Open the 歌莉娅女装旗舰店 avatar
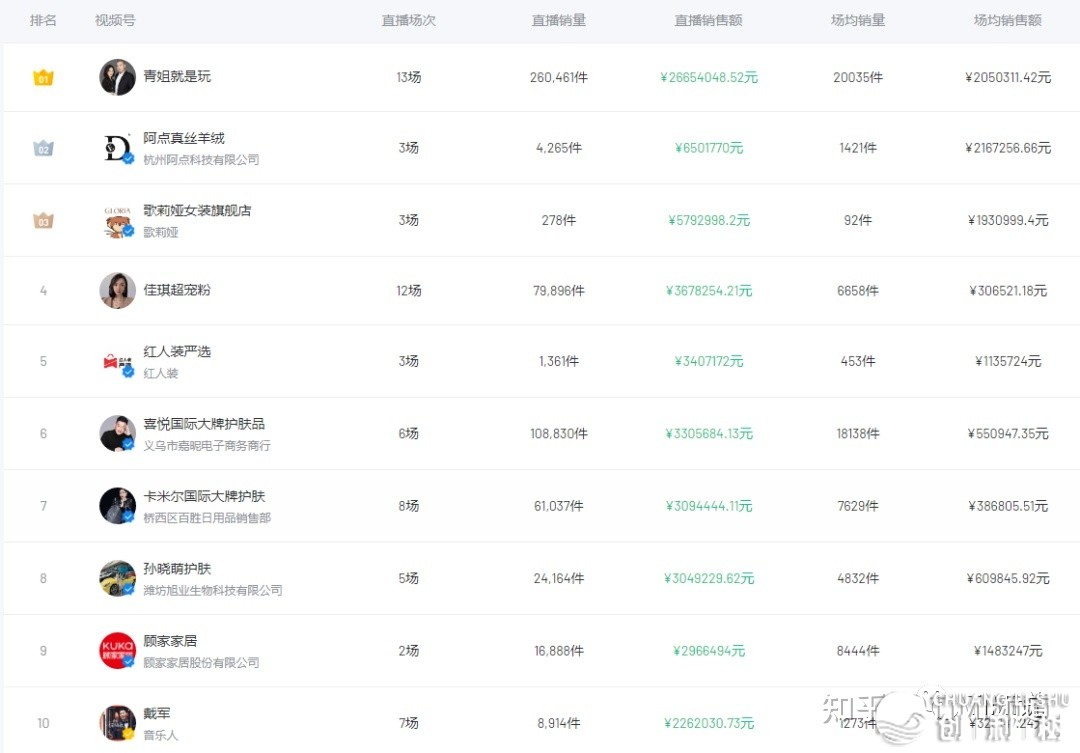This screenshot has height=753, width=1080. [x=117, y=220]
